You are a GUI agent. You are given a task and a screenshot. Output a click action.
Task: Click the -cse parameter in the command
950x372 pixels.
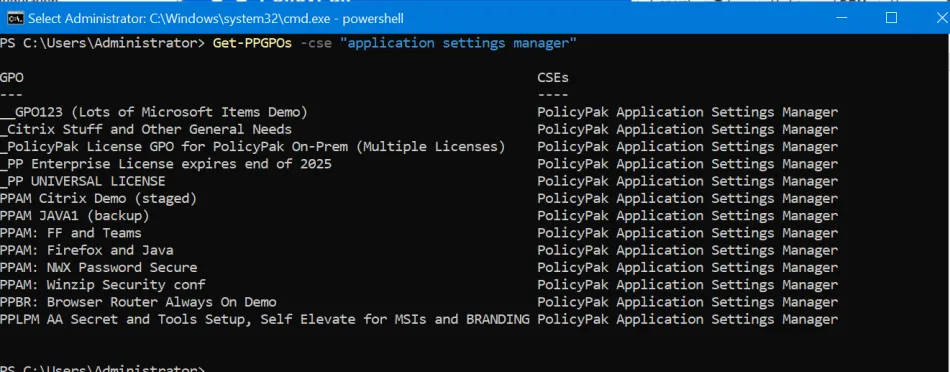pyautogui.click(x=316, y=43)
